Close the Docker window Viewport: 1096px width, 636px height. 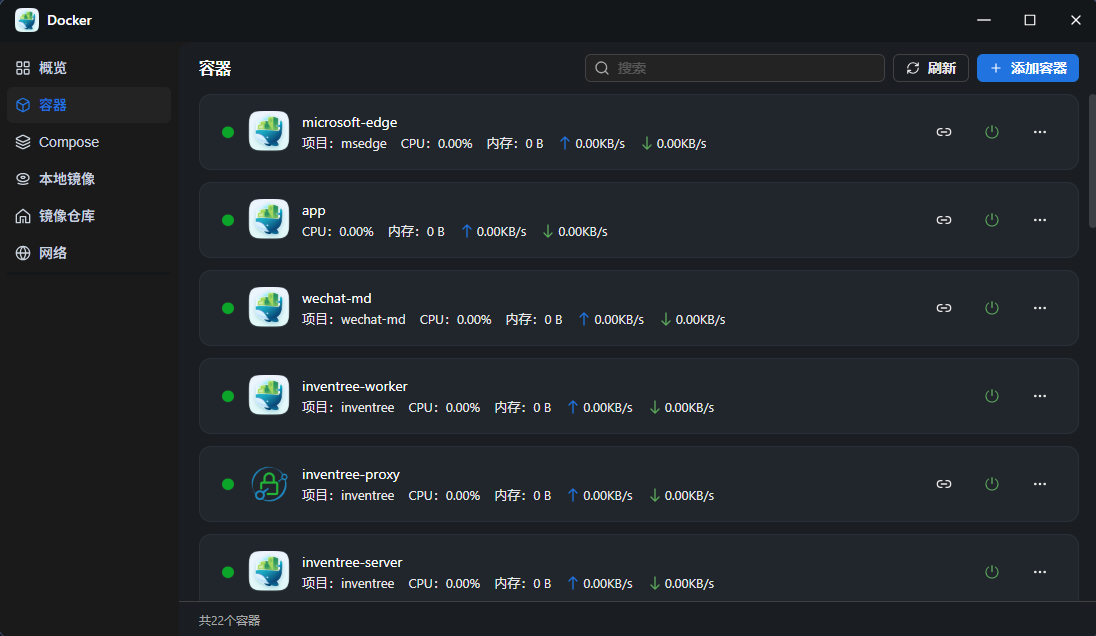(x=1076, y=20)
